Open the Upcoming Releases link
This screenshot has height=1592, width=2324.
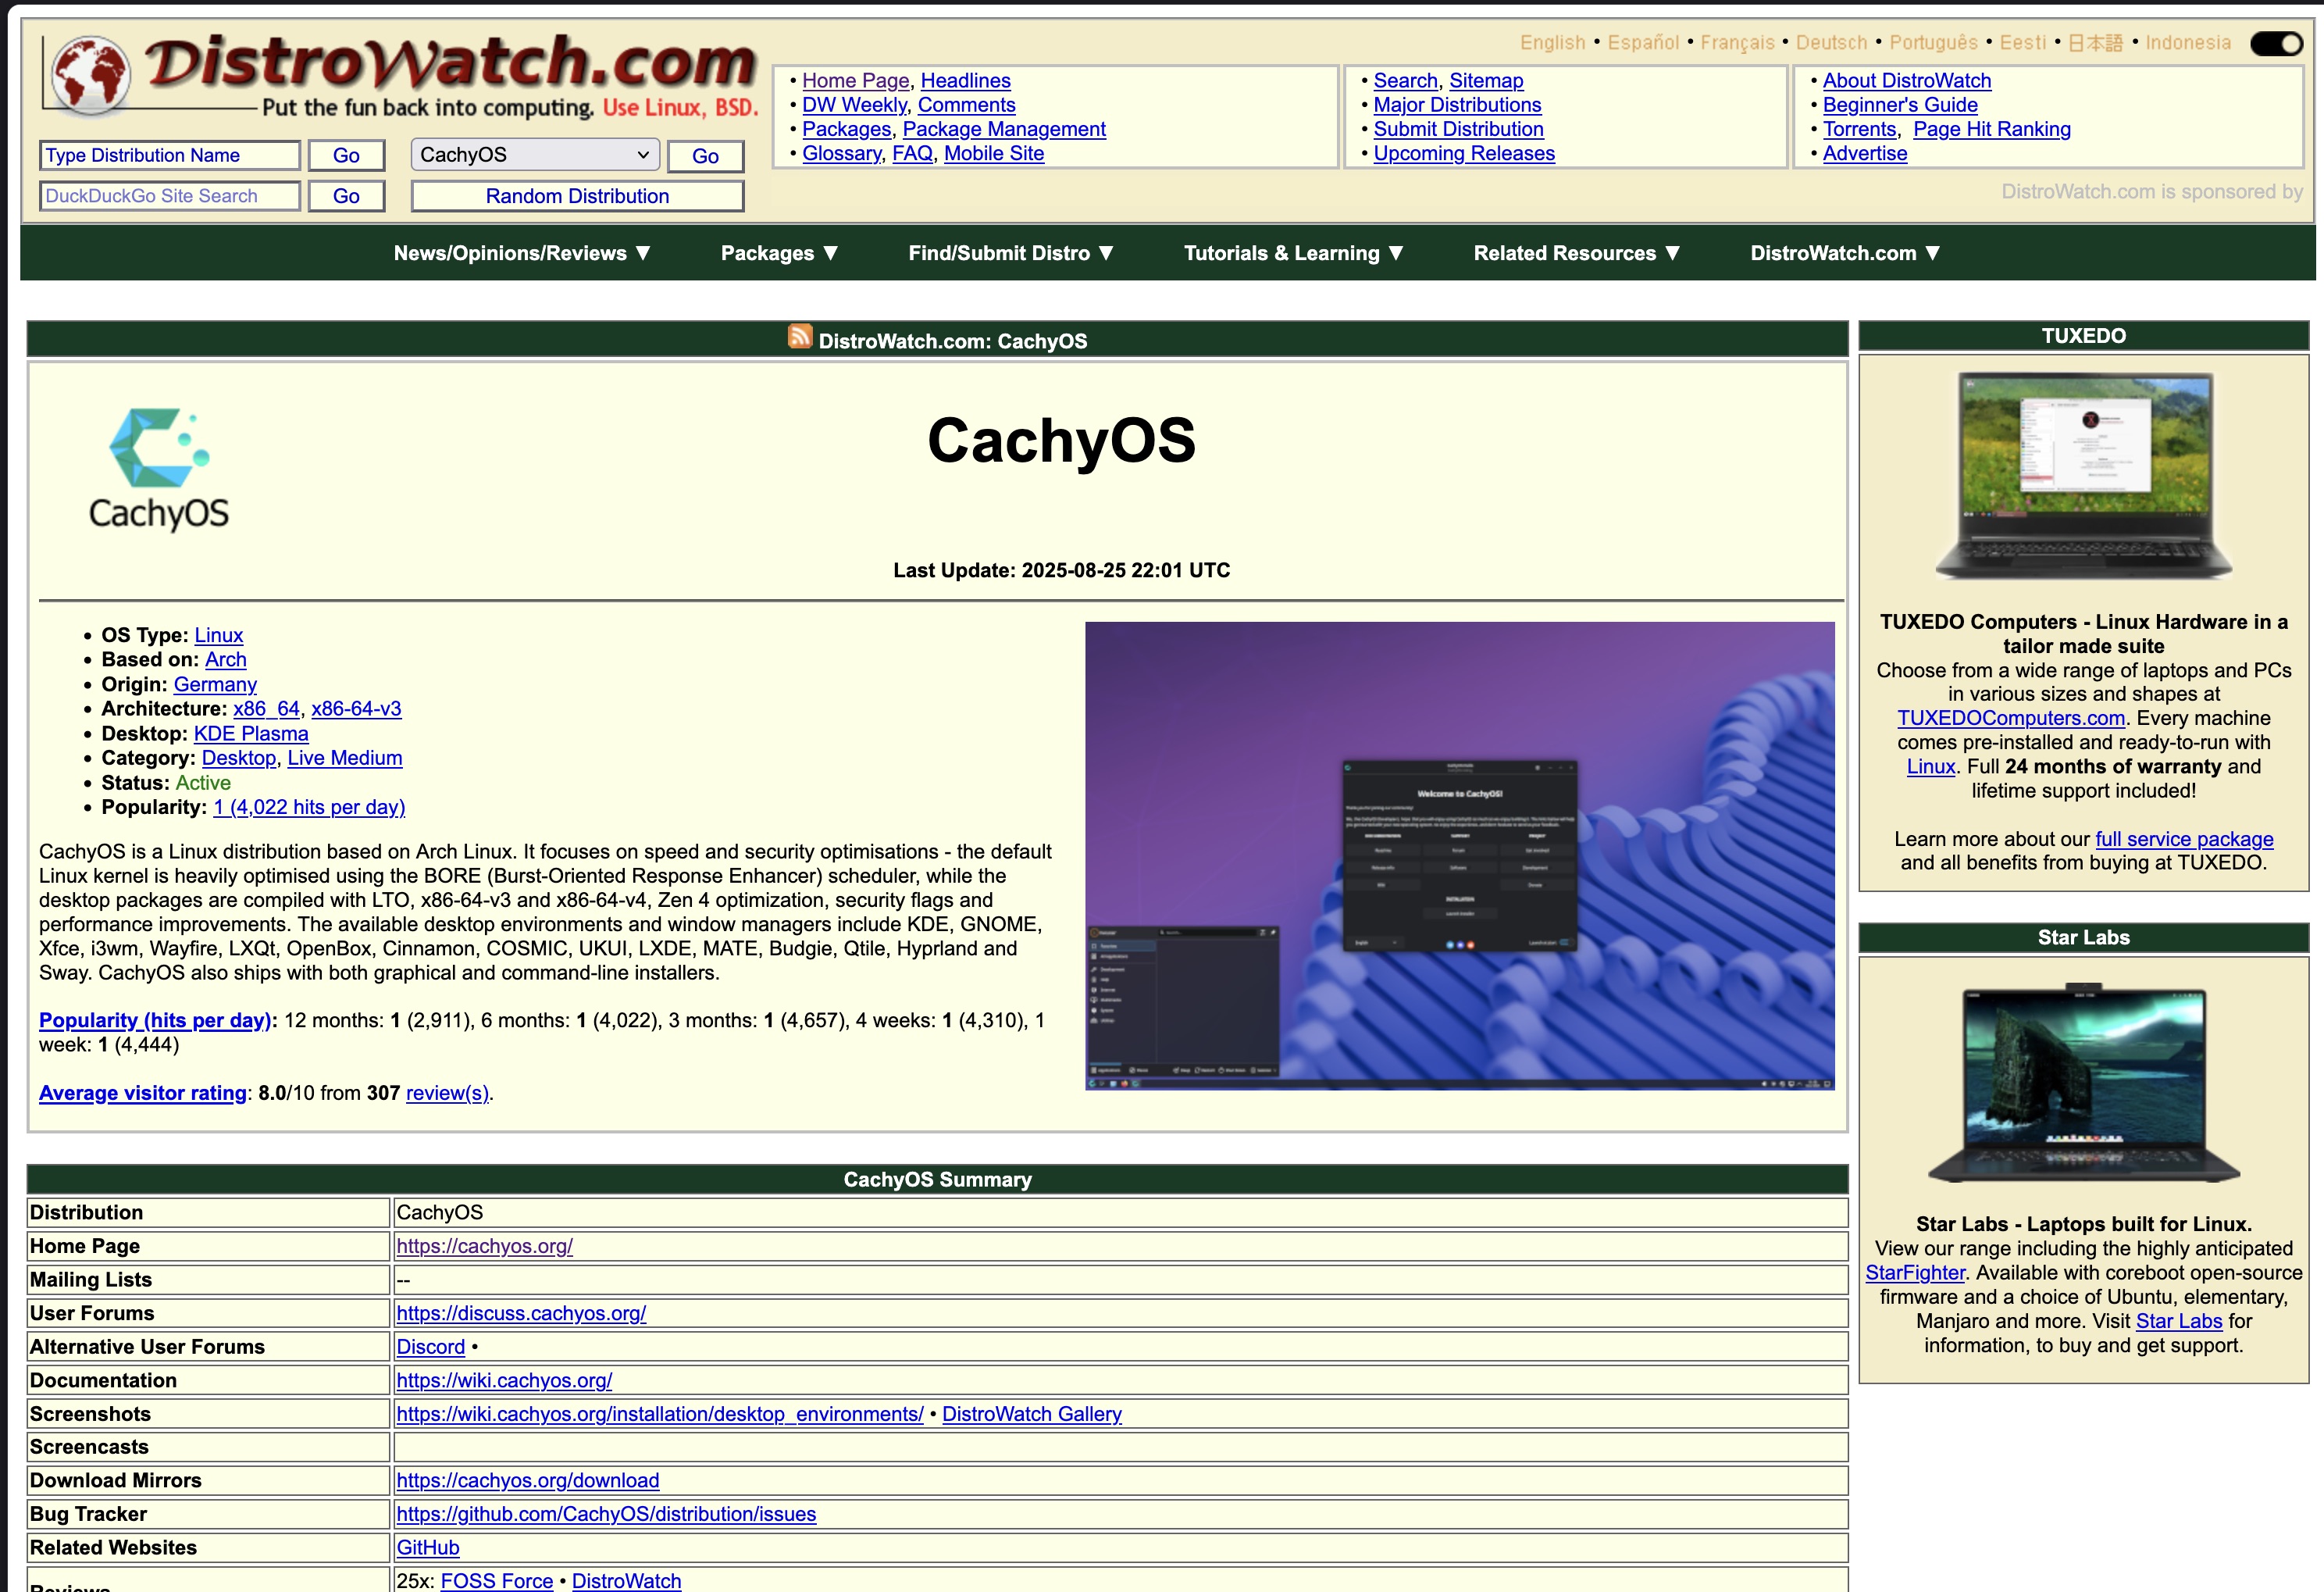[x=1464, y=153]
